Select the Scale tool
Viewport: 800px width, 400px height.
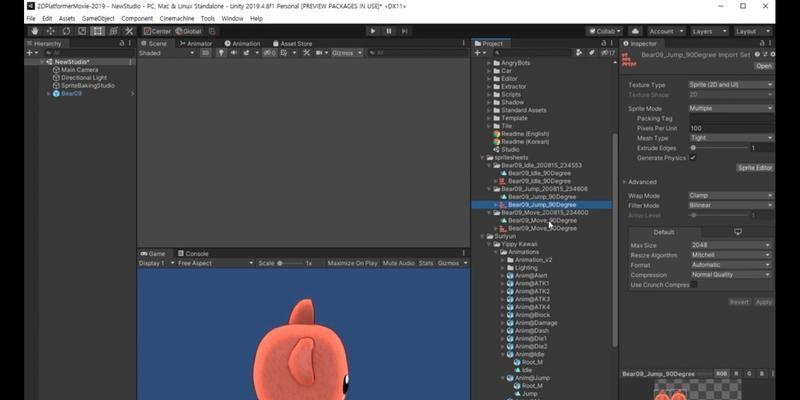[x=82, y=31]
